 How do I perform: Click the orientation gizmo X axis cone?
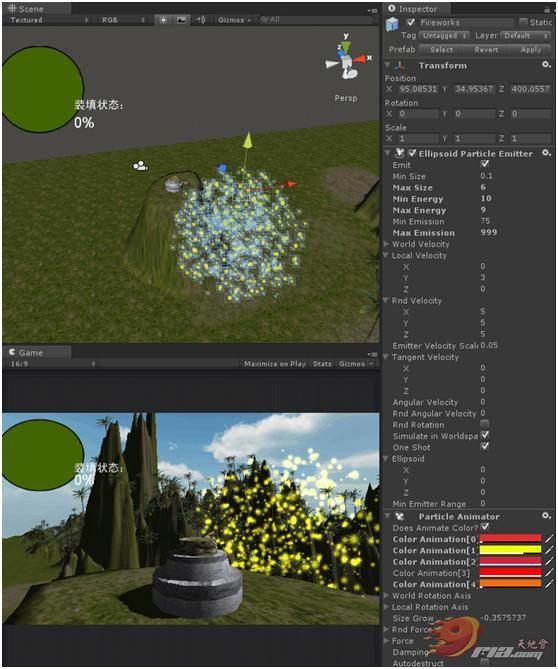360,59
